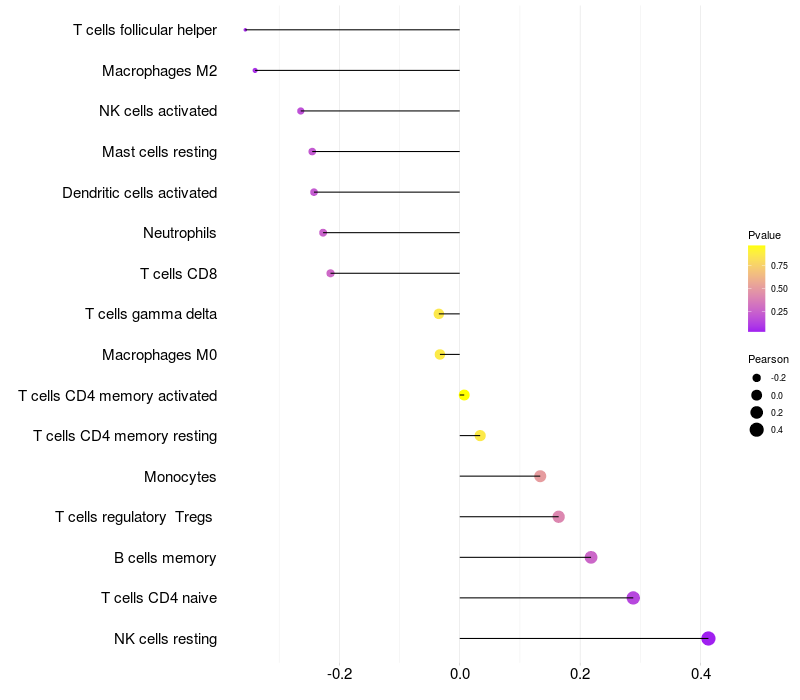800x700 pixels.
Task: Select the Neutrophils data point
Action: [323, 233]
